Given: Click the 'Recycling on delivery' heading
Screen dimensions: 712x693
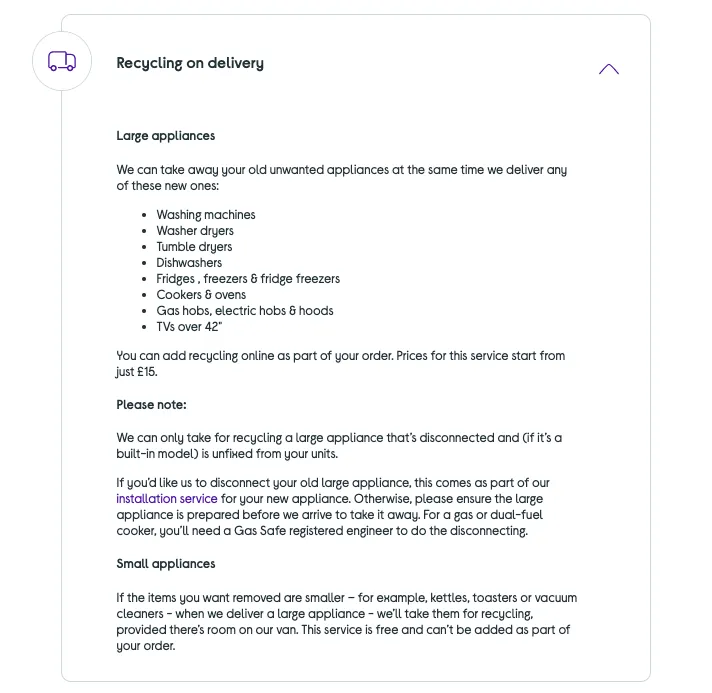Looking at the screenshot, I should click(190, 63).
